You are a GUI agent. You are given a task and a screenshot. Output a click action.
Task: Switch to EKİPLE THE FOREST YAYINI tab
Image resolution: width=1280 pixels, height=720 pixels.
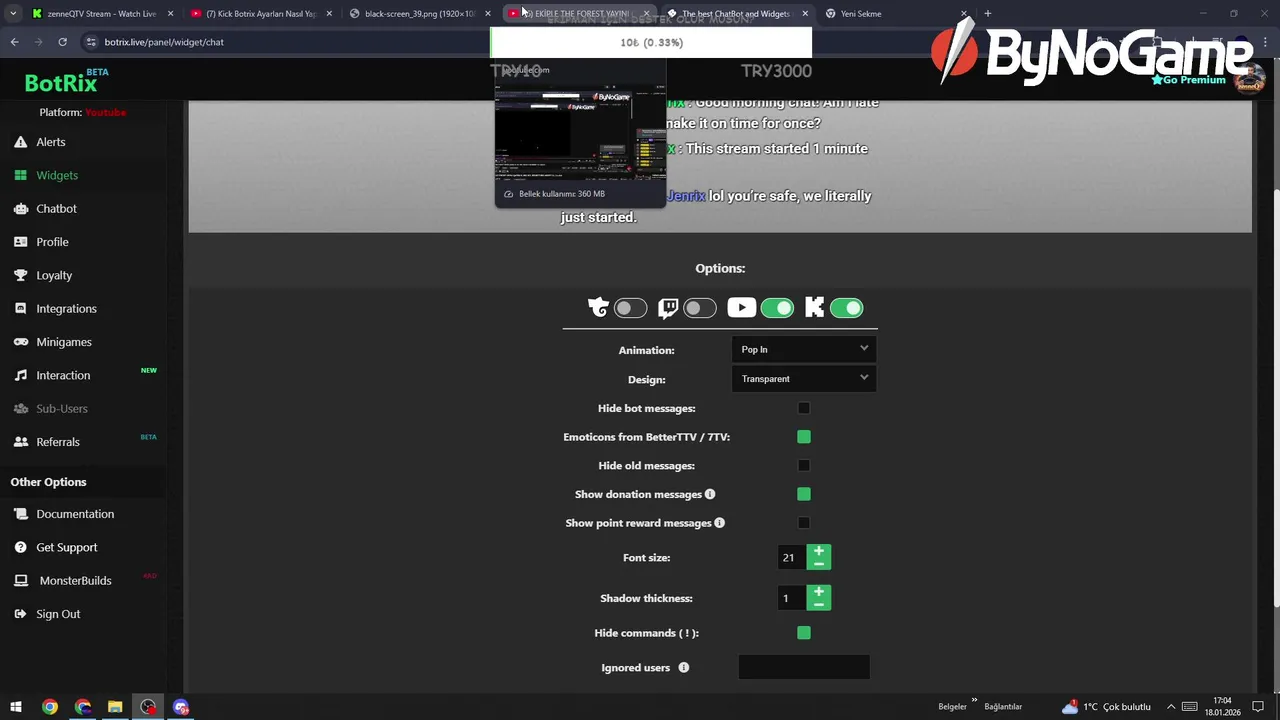click(x=578, y=14)
